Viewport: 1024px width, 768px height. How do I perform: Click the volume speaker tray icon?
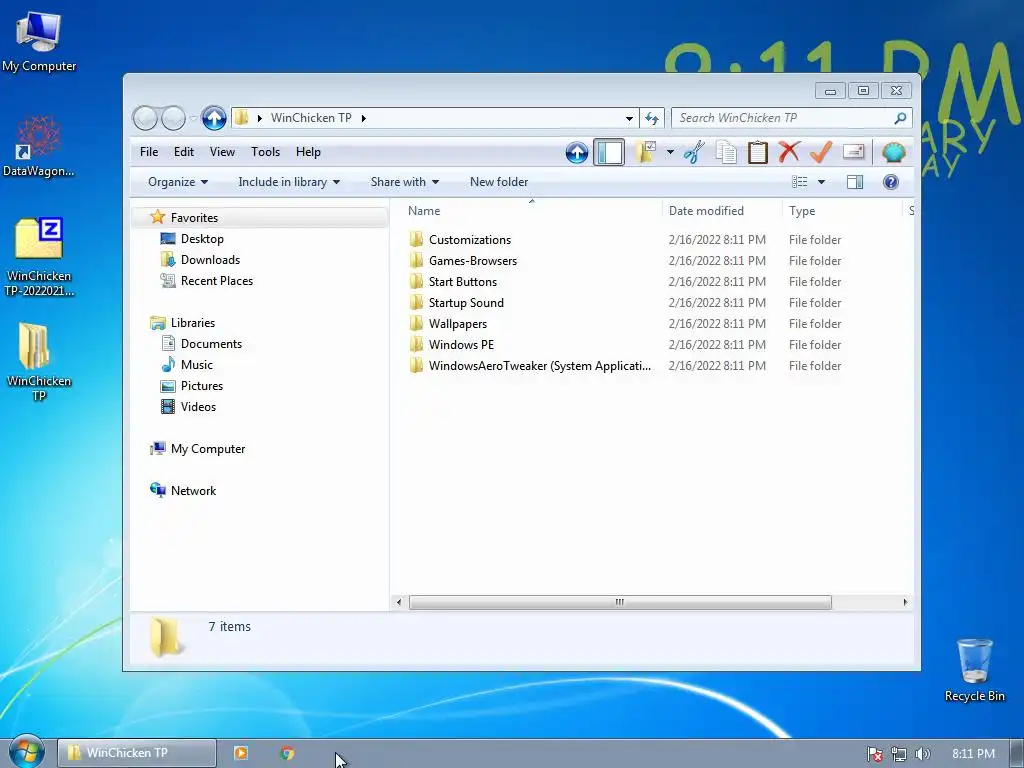click(x=922, y=754)
